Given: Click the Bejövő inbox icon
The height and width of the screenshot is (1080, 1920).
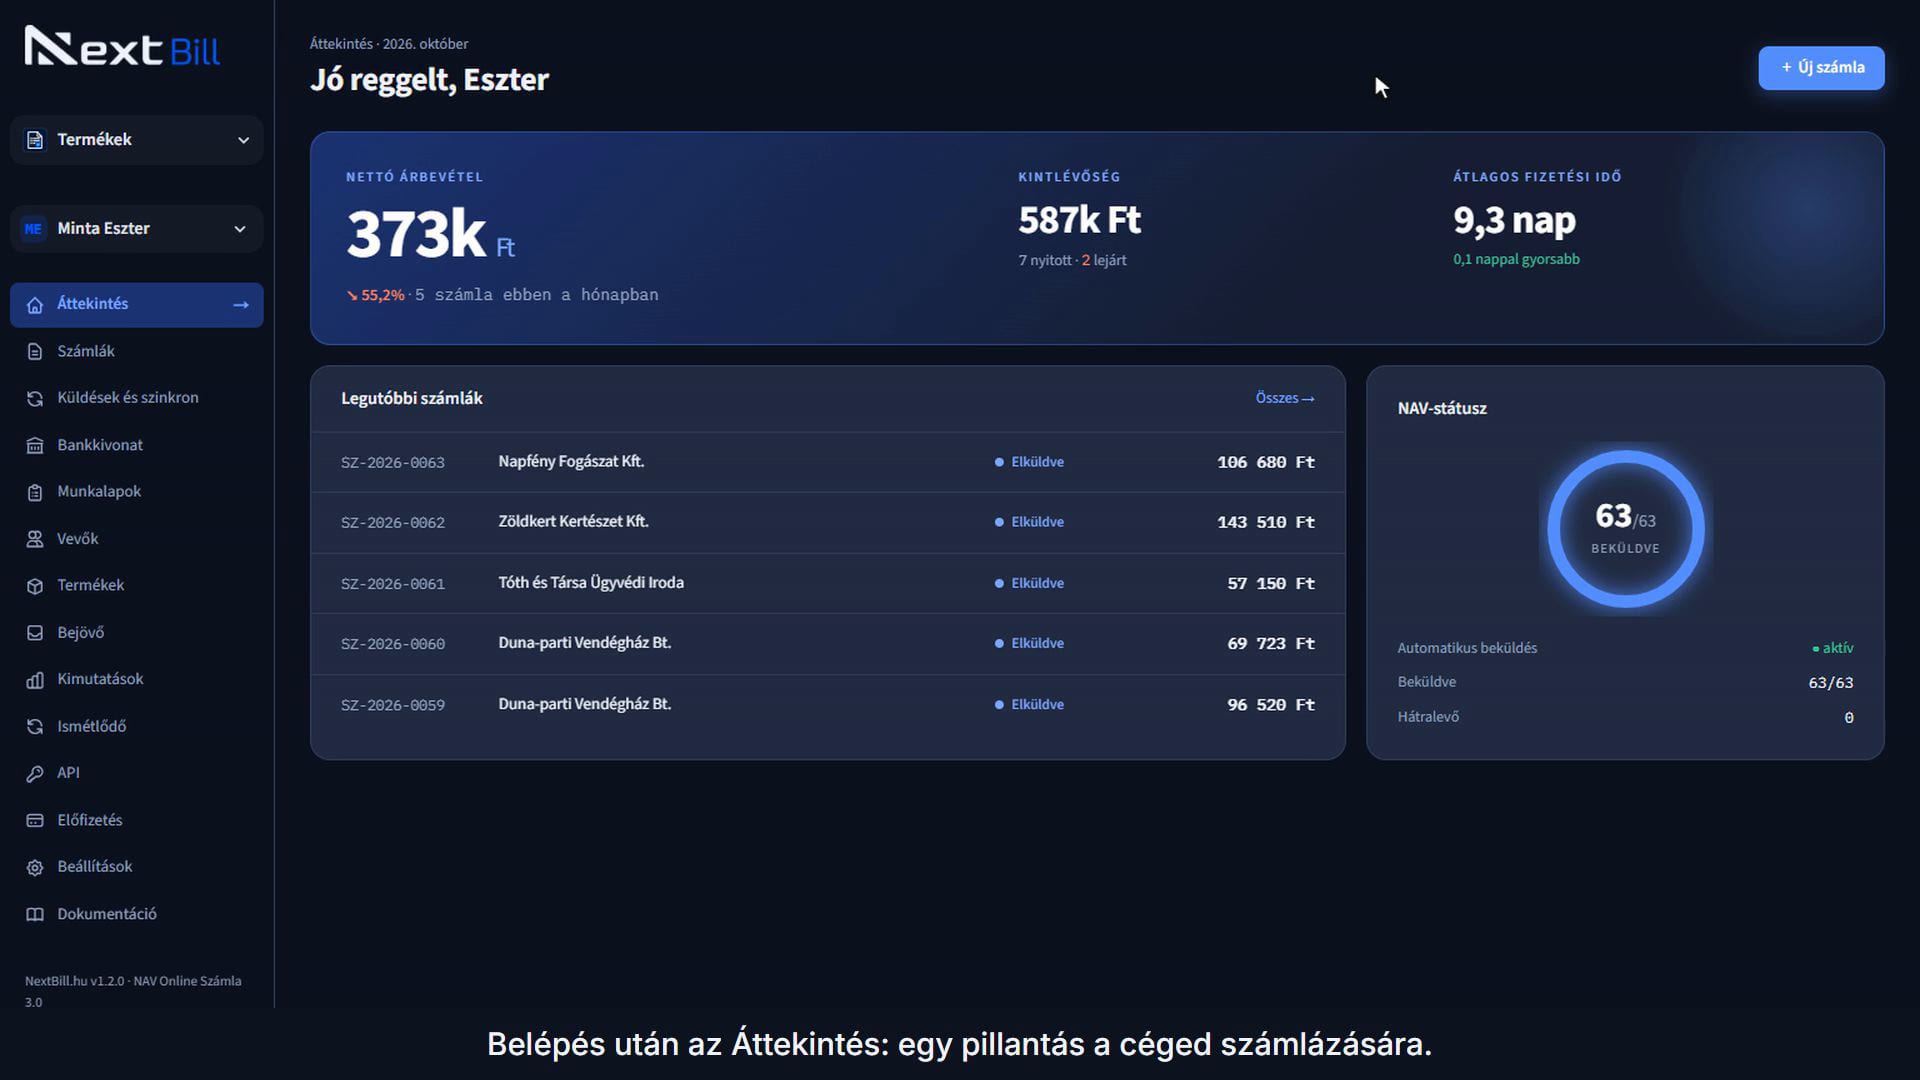Looking at the screenshot, I should [x=35, y=633].
